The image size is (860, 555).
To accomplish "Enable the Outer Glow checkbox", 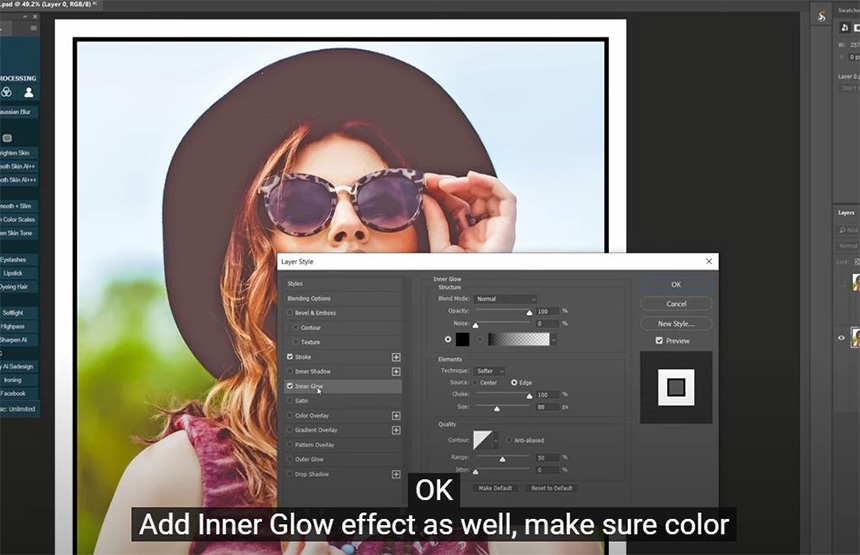I will coord(290,459).
